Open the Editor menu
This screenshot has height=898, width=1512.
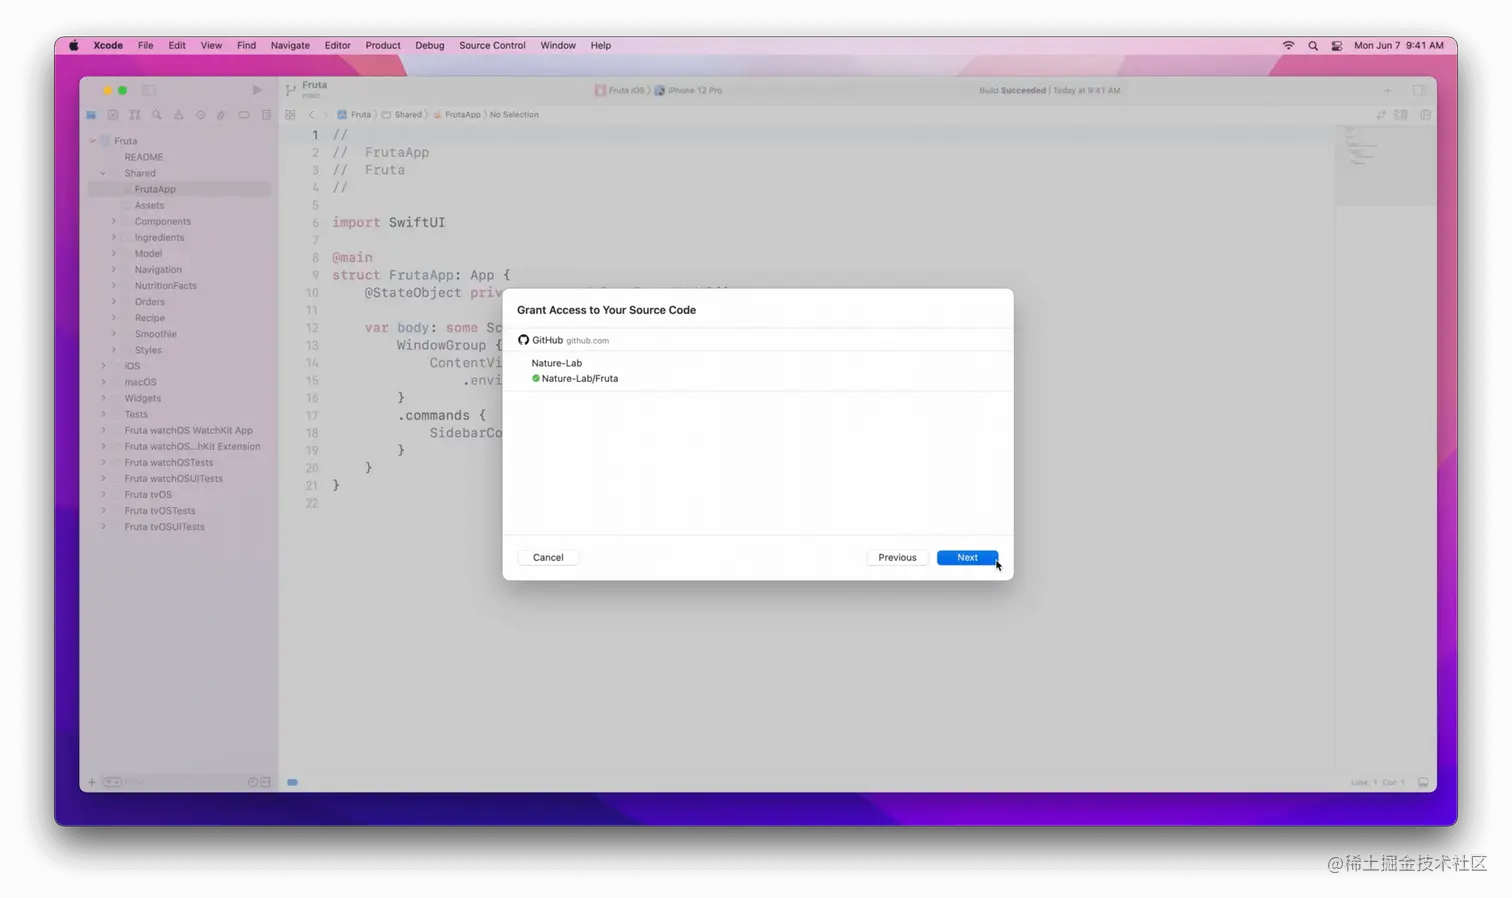pos(337,45)
